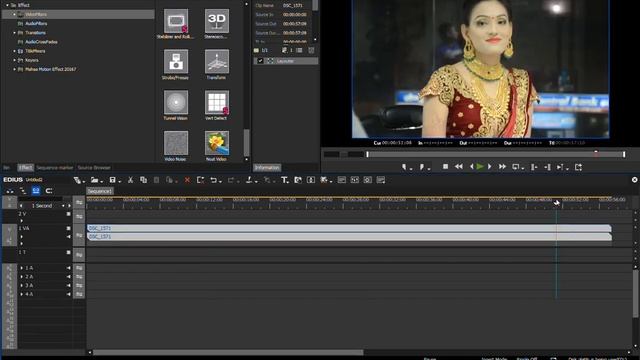Jump to next edit point

[547, 167]
